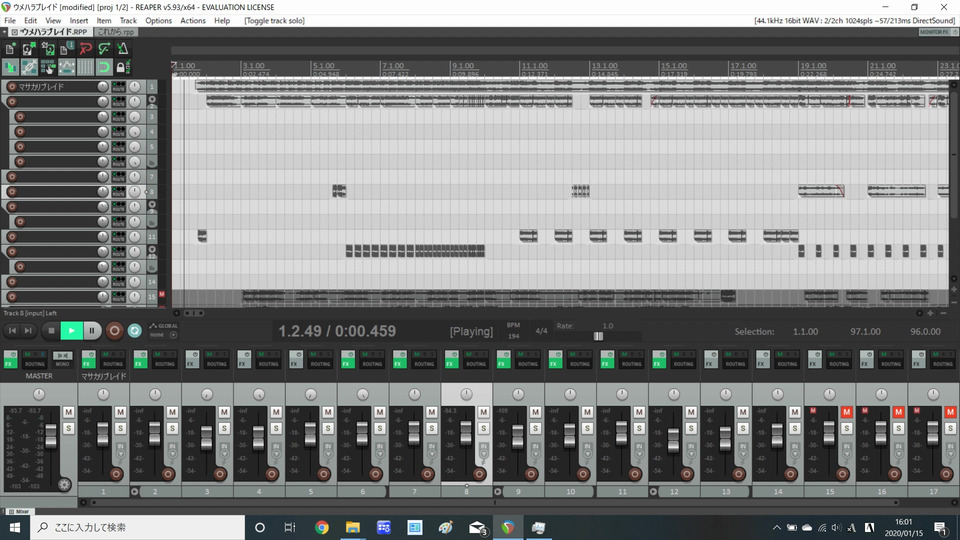Adjust the playback Rate slider
This screenshot has height=540, width=960.
tap(598, 336)
